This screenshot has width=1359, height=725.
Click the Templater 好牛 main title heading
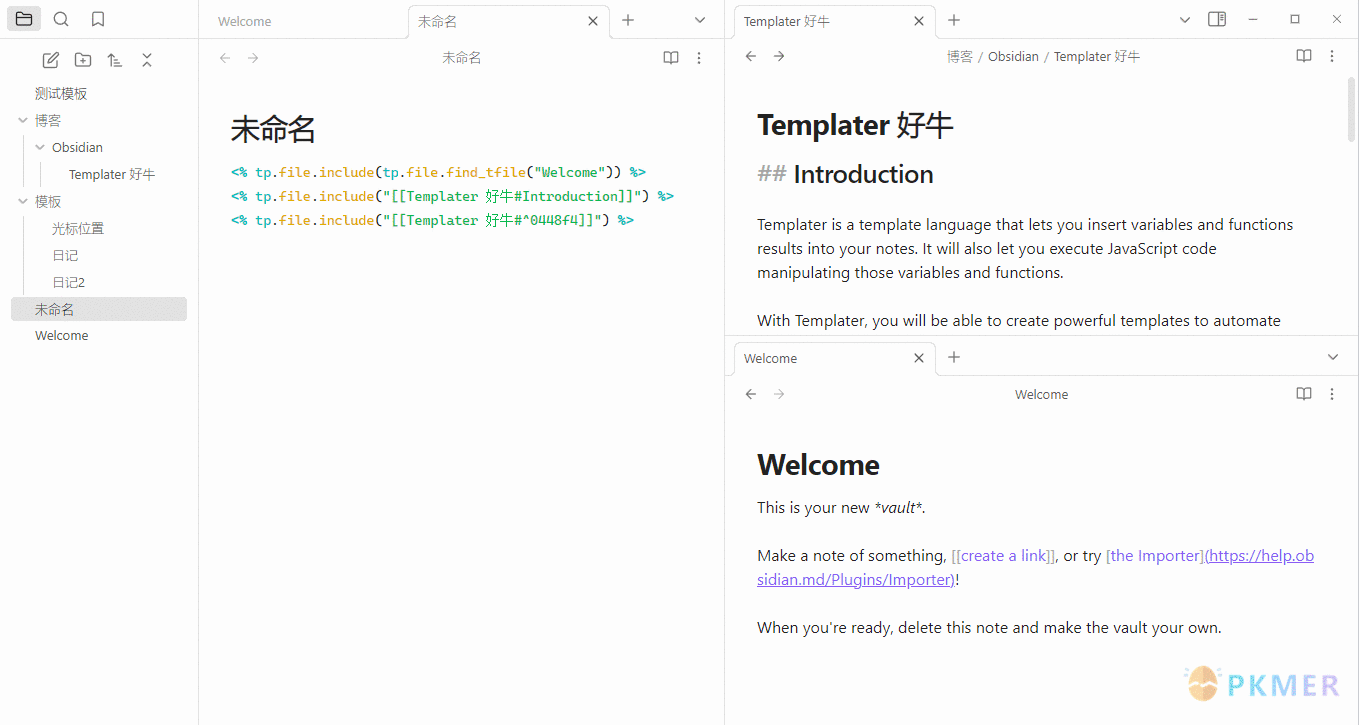point(855,125)
